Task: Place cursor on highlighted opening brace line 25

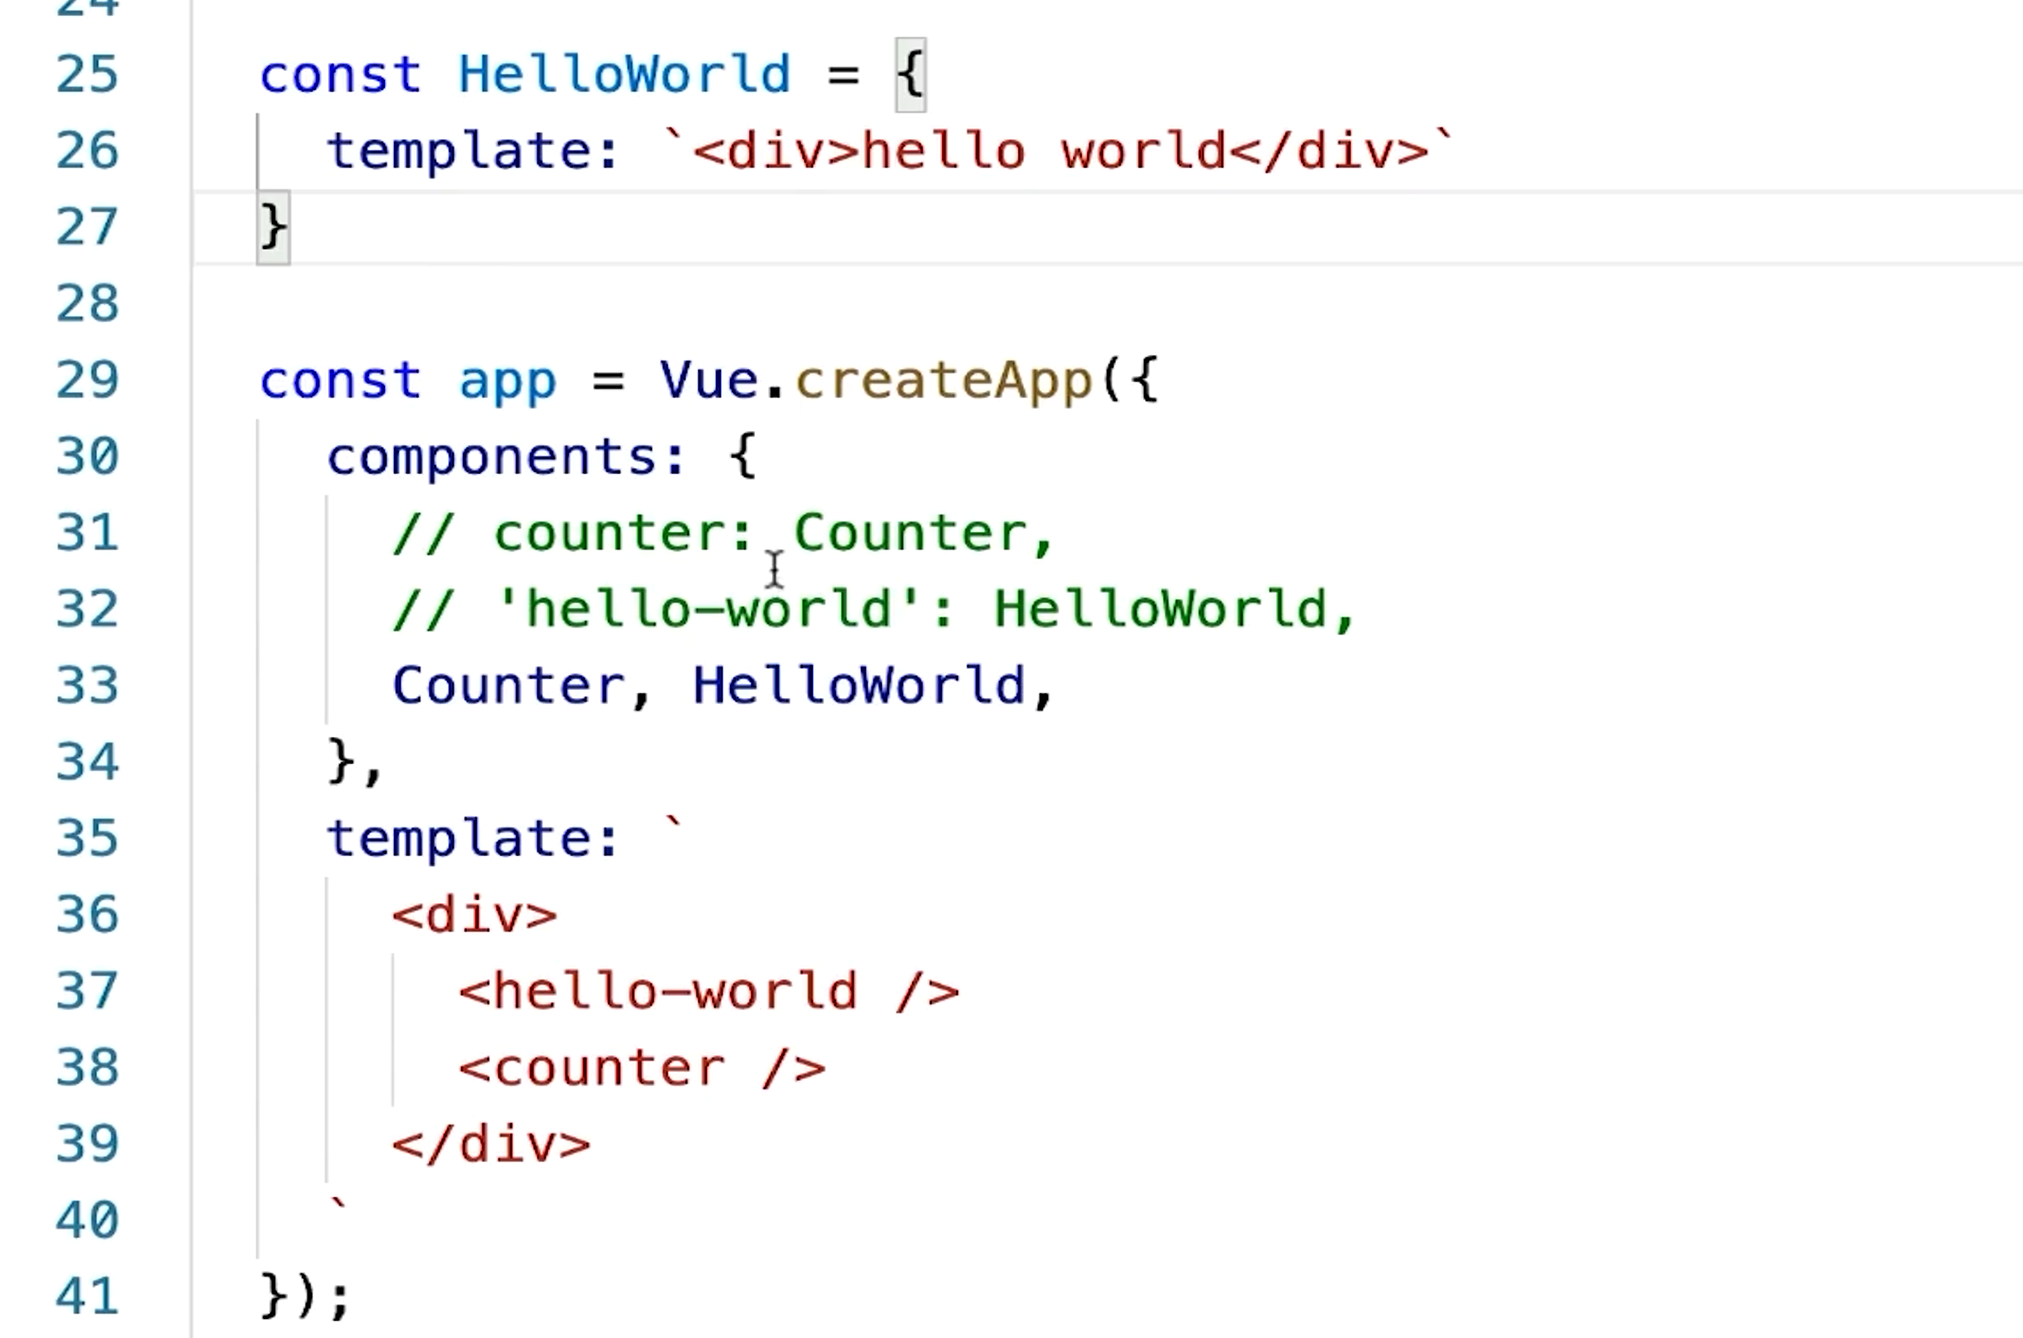Action: click(910, 75)
